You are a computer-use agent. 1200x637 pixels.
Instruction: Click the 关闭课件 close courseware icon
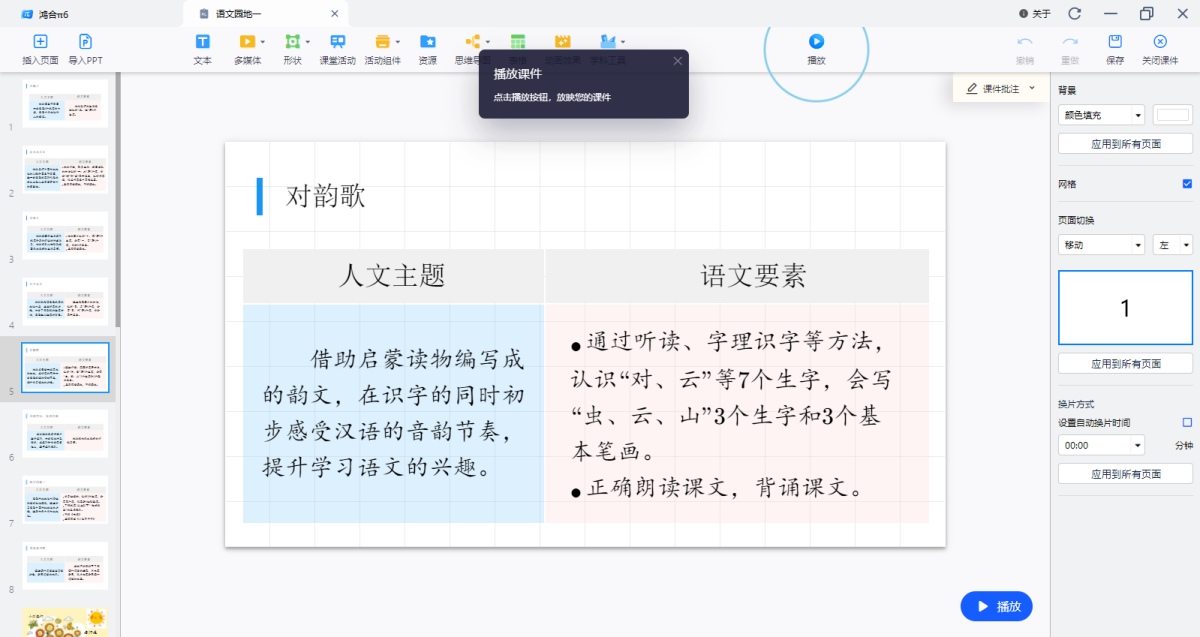(1160, 42)
